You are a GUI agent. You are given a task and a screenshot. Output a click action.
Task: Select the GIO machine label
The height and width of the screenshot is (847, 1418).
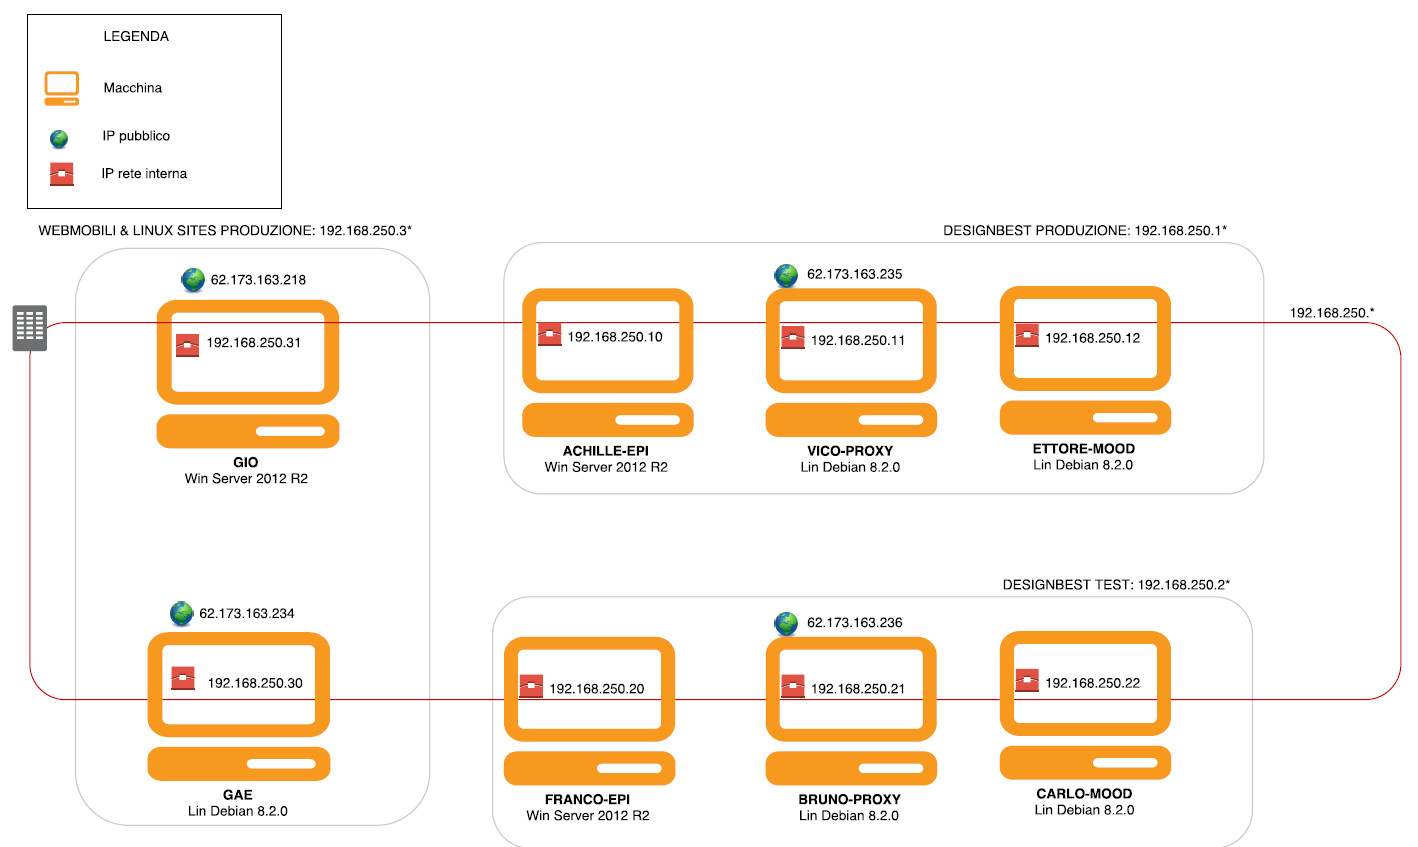point(245,462)
